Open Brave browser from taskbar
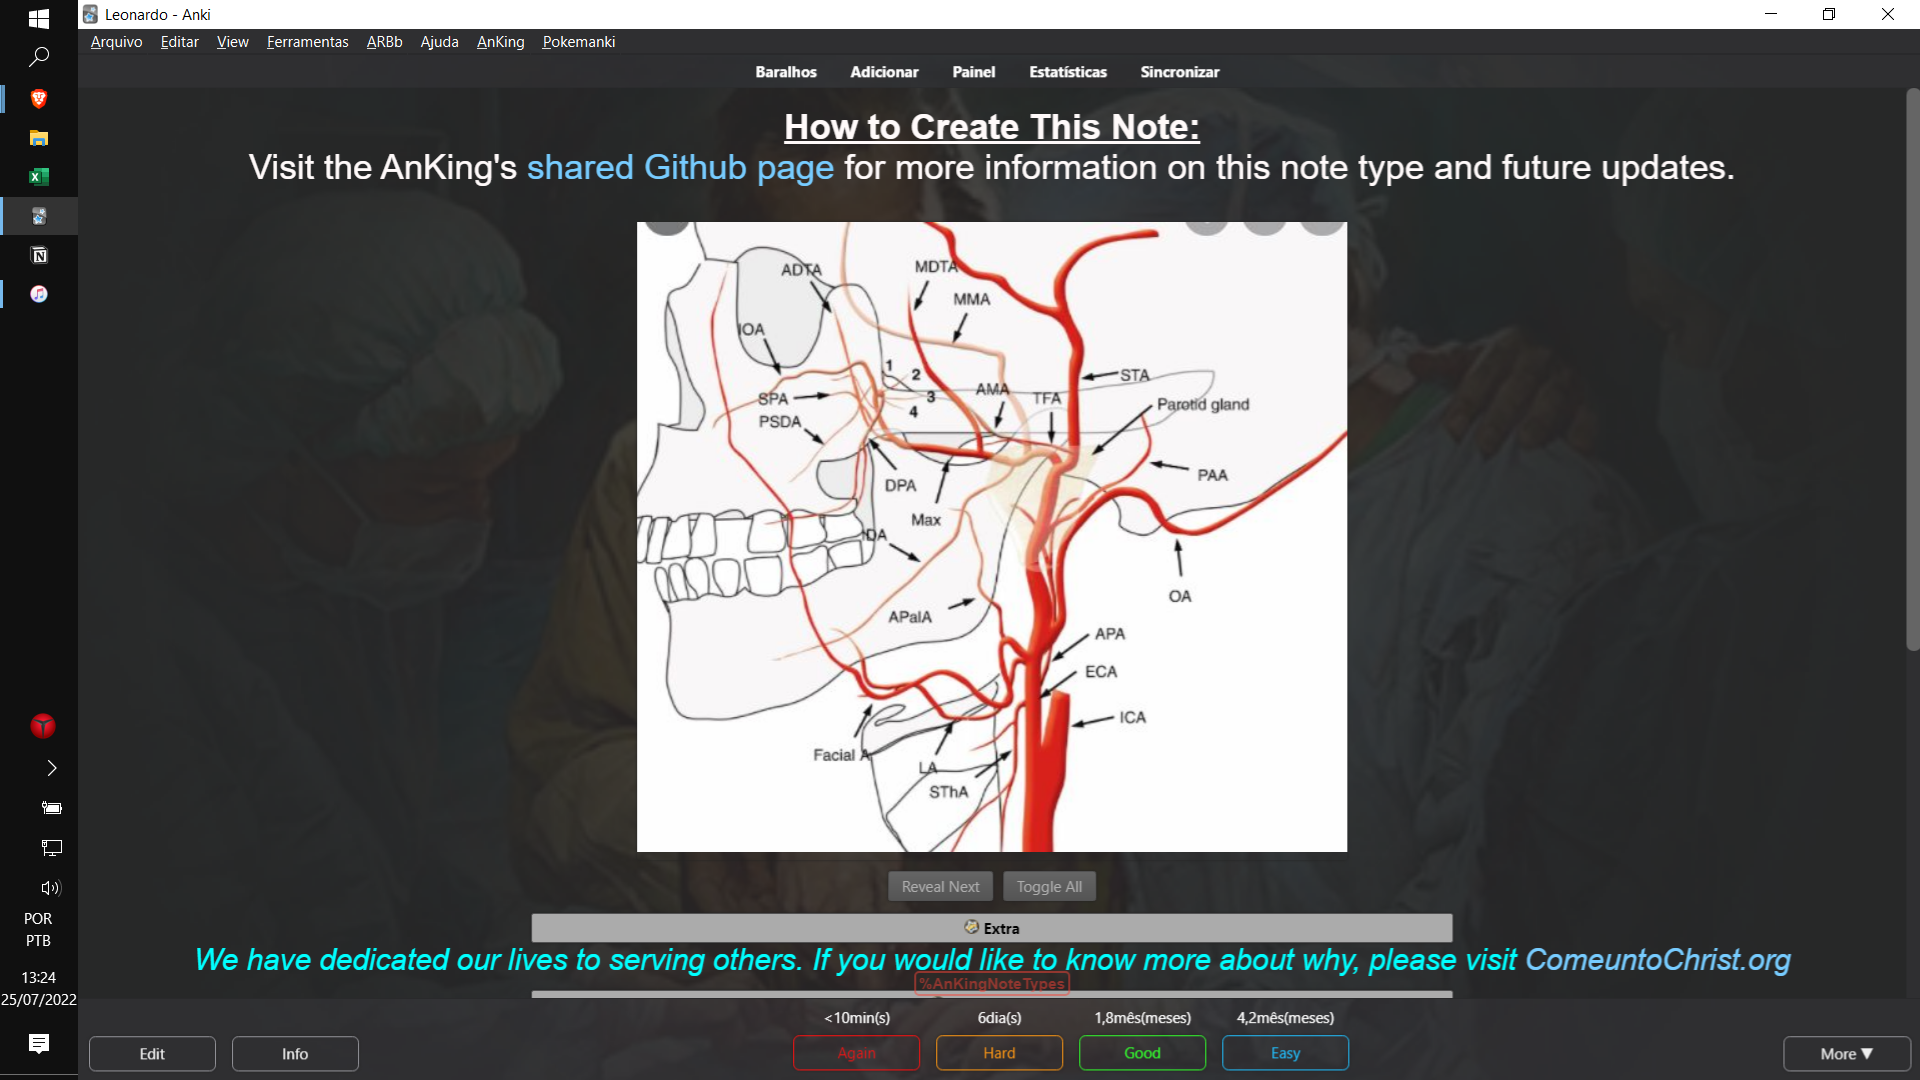 [39, 98]
